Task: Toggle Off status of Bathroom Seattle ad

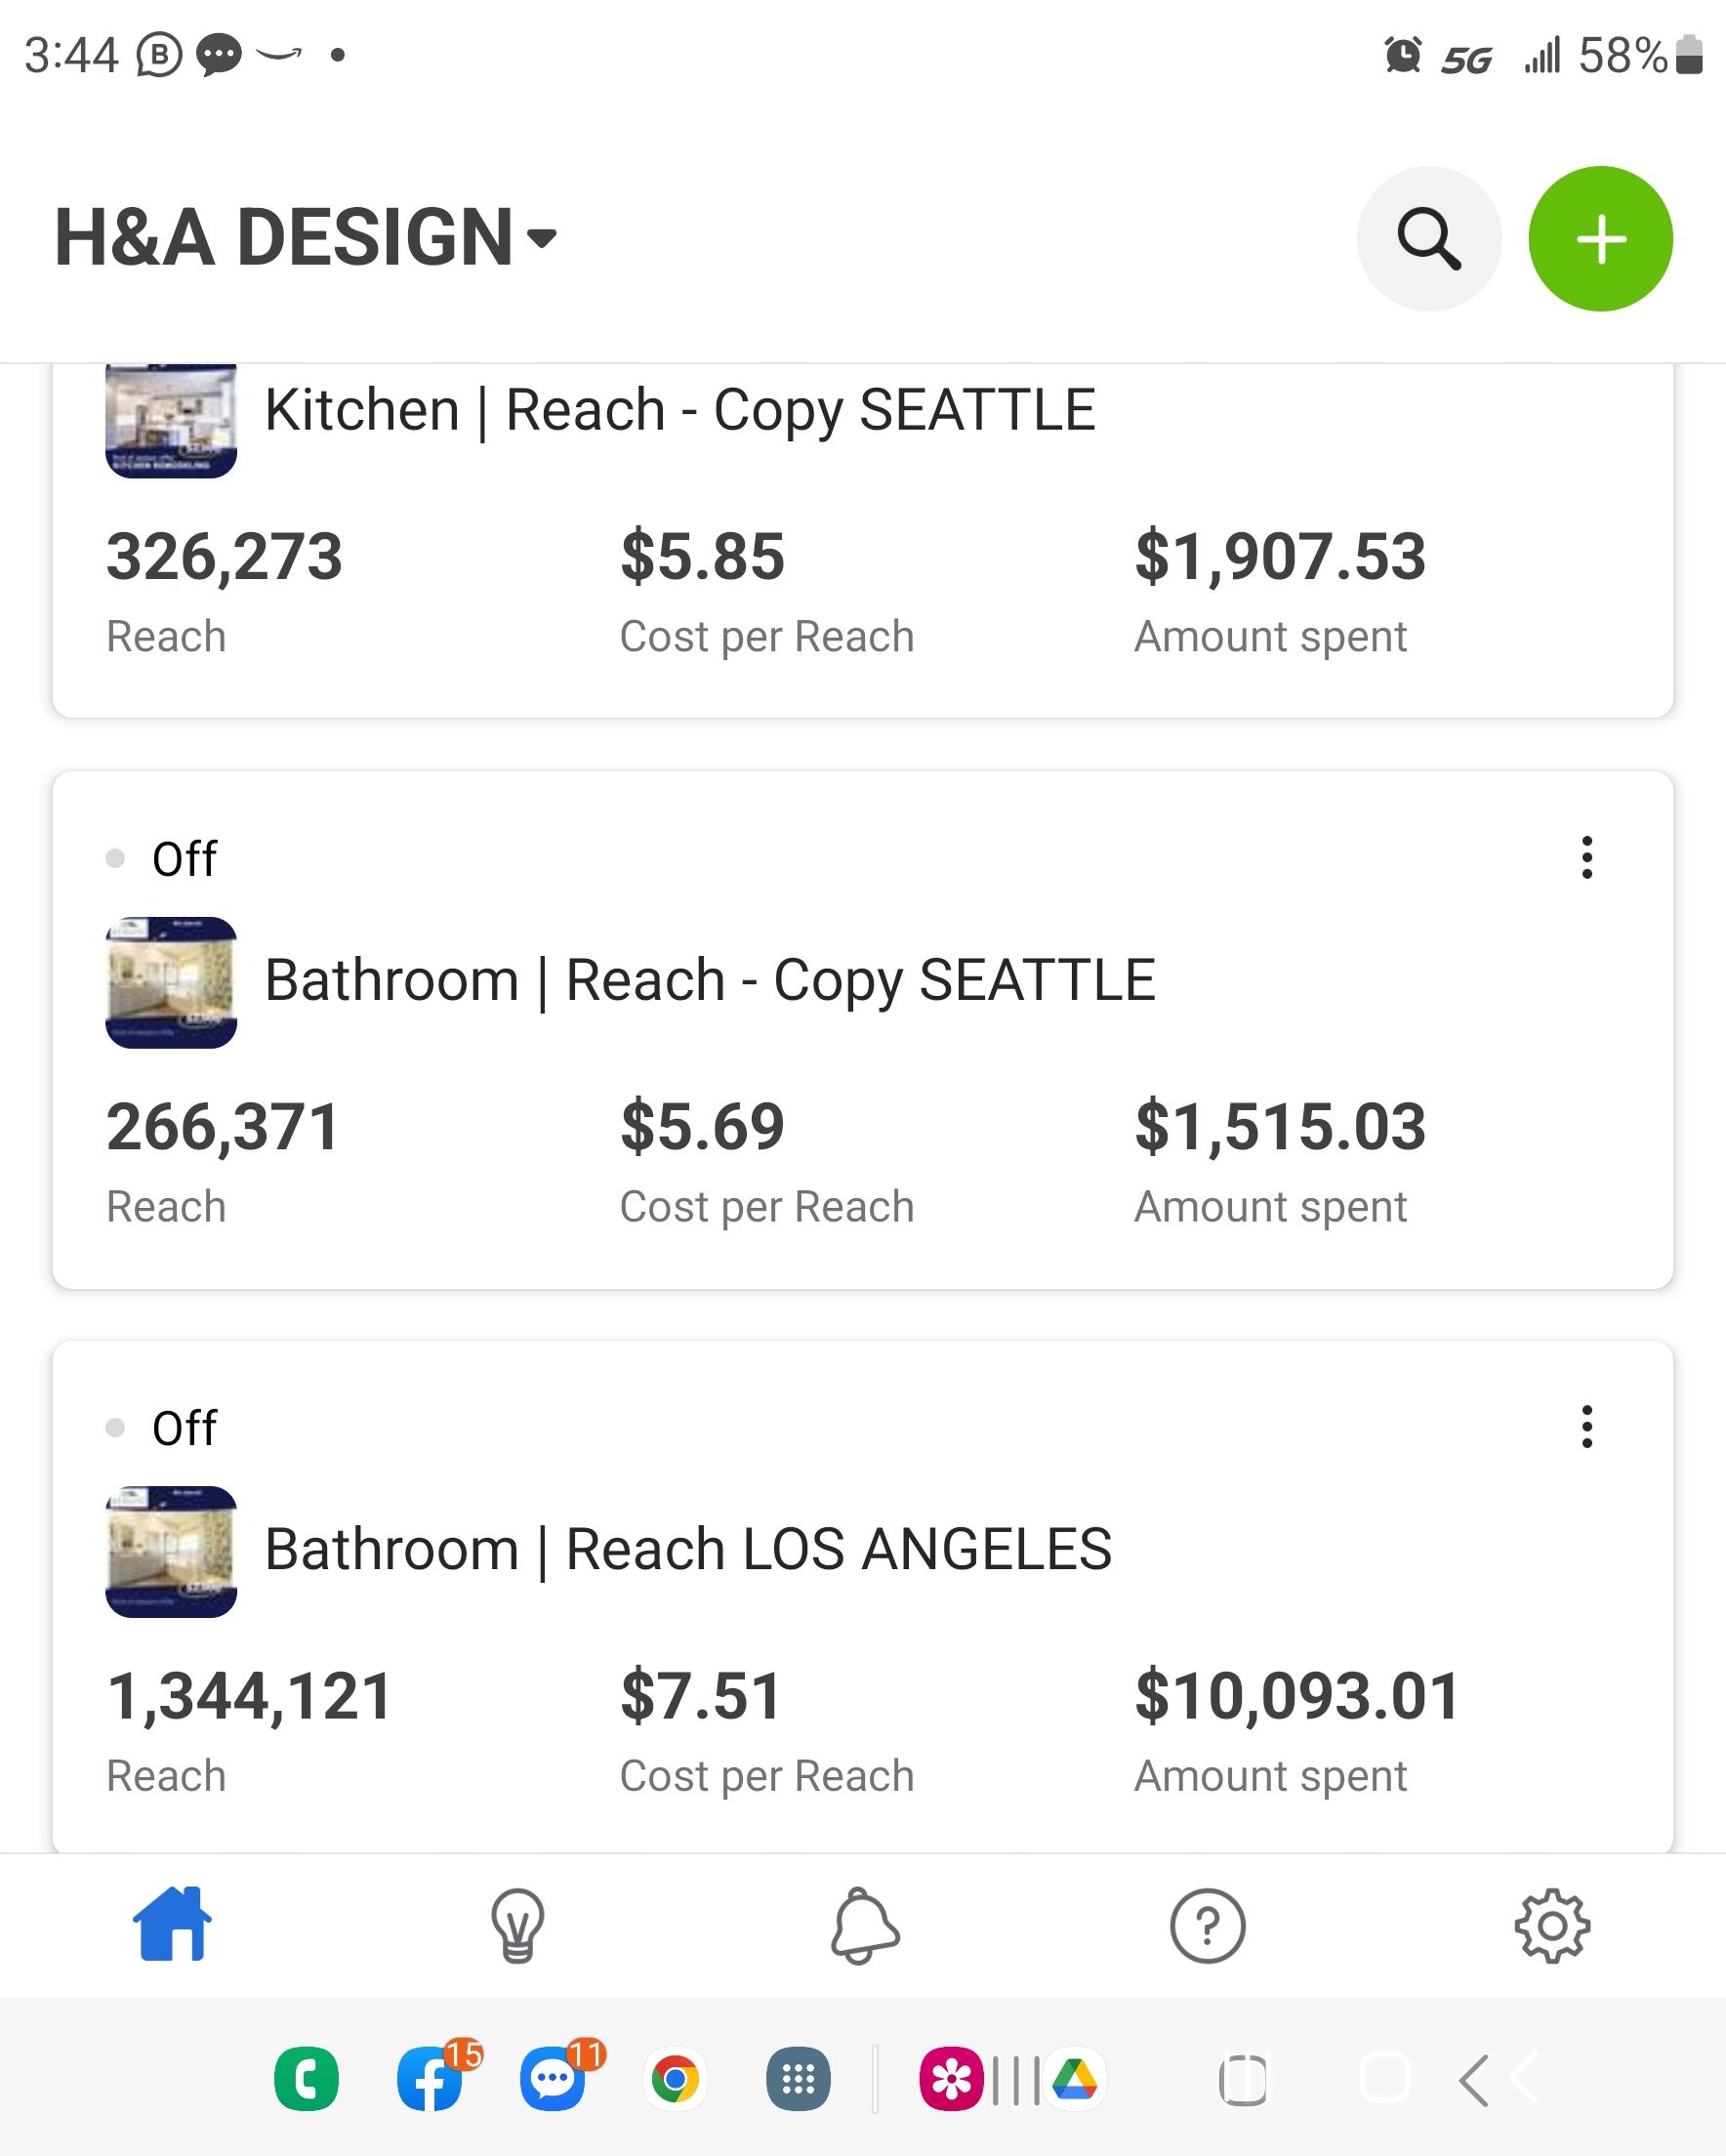Action: (162, 858)
